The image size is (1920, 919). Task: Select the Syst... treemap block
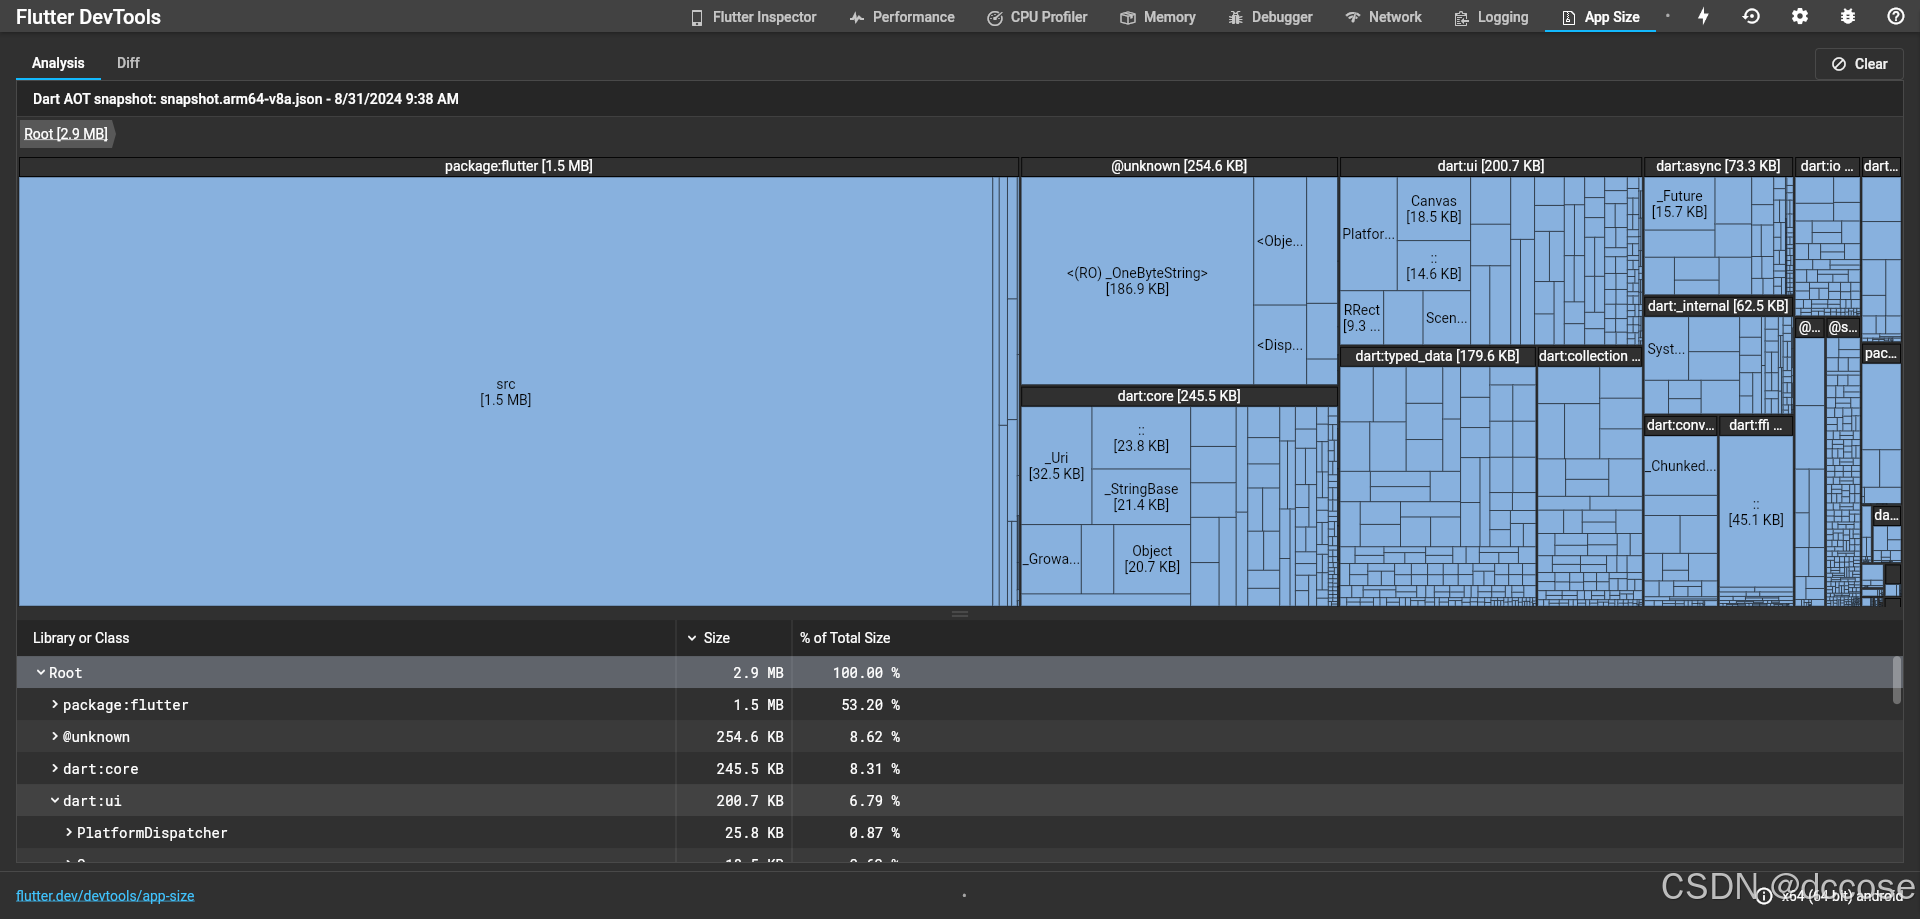click(1666, 349)
